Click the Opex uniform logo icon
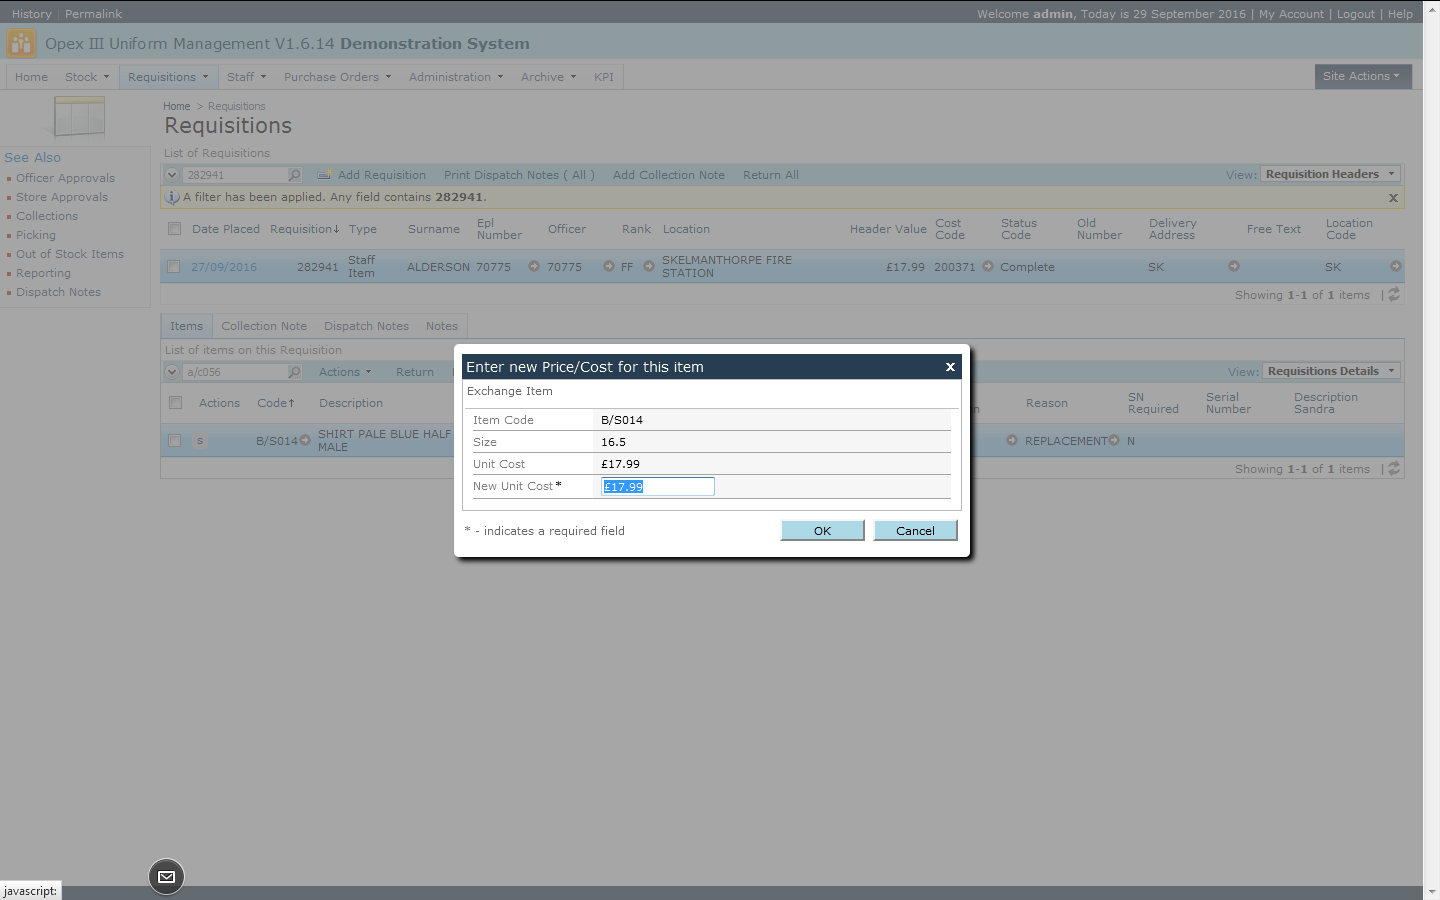This screenshot has width=1440, height=900. click(x=21, y=43)
